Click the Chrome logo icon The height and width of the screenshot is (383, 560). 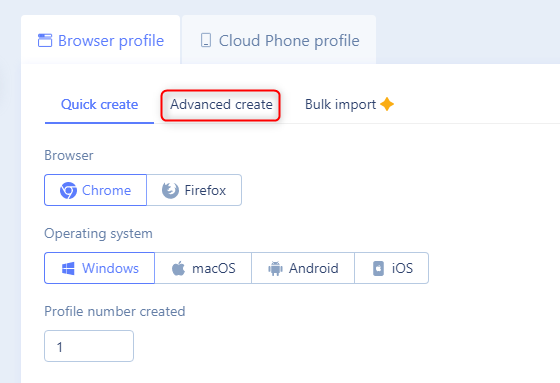coord(68,190)
